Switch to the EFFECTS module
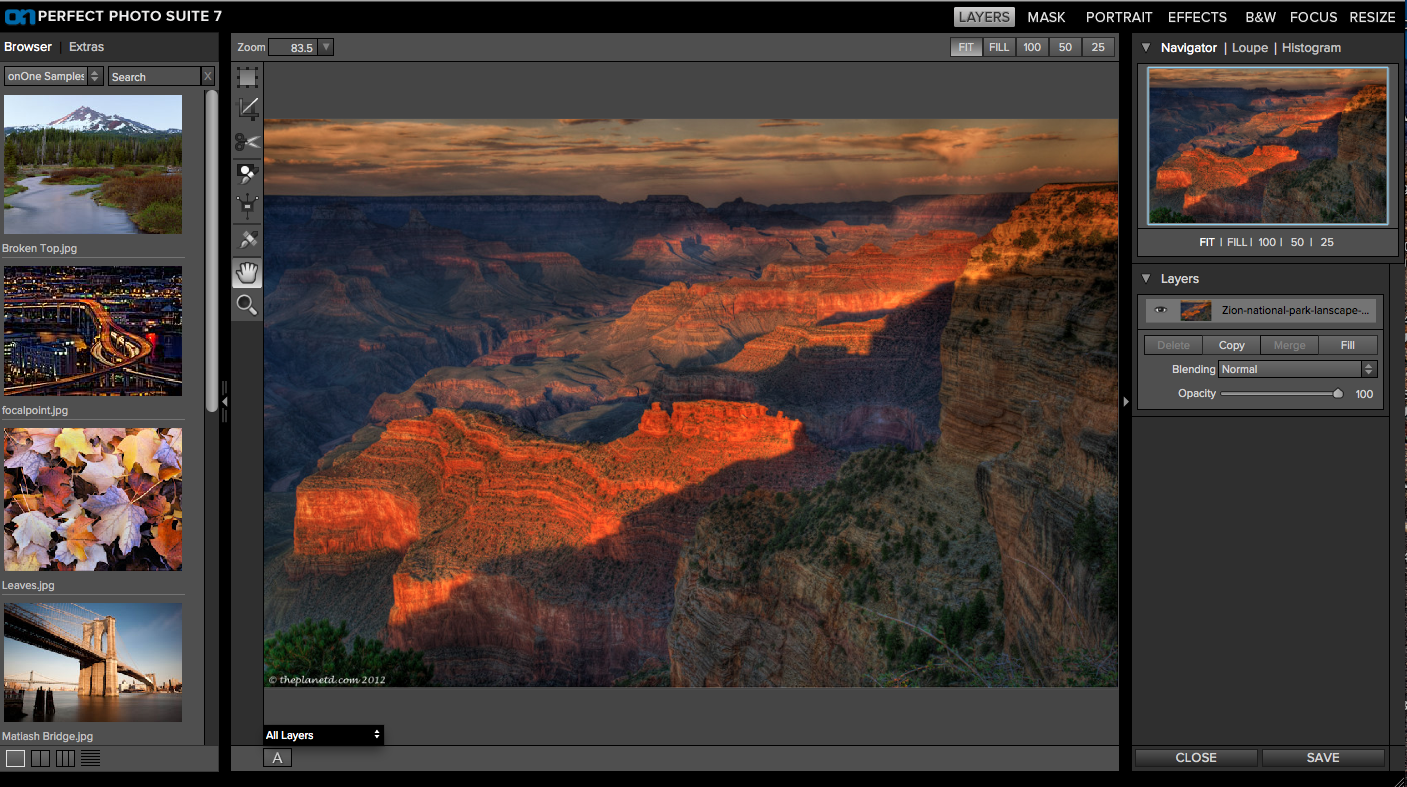Screen dimensions: 1407x787 click(1197, 16)
